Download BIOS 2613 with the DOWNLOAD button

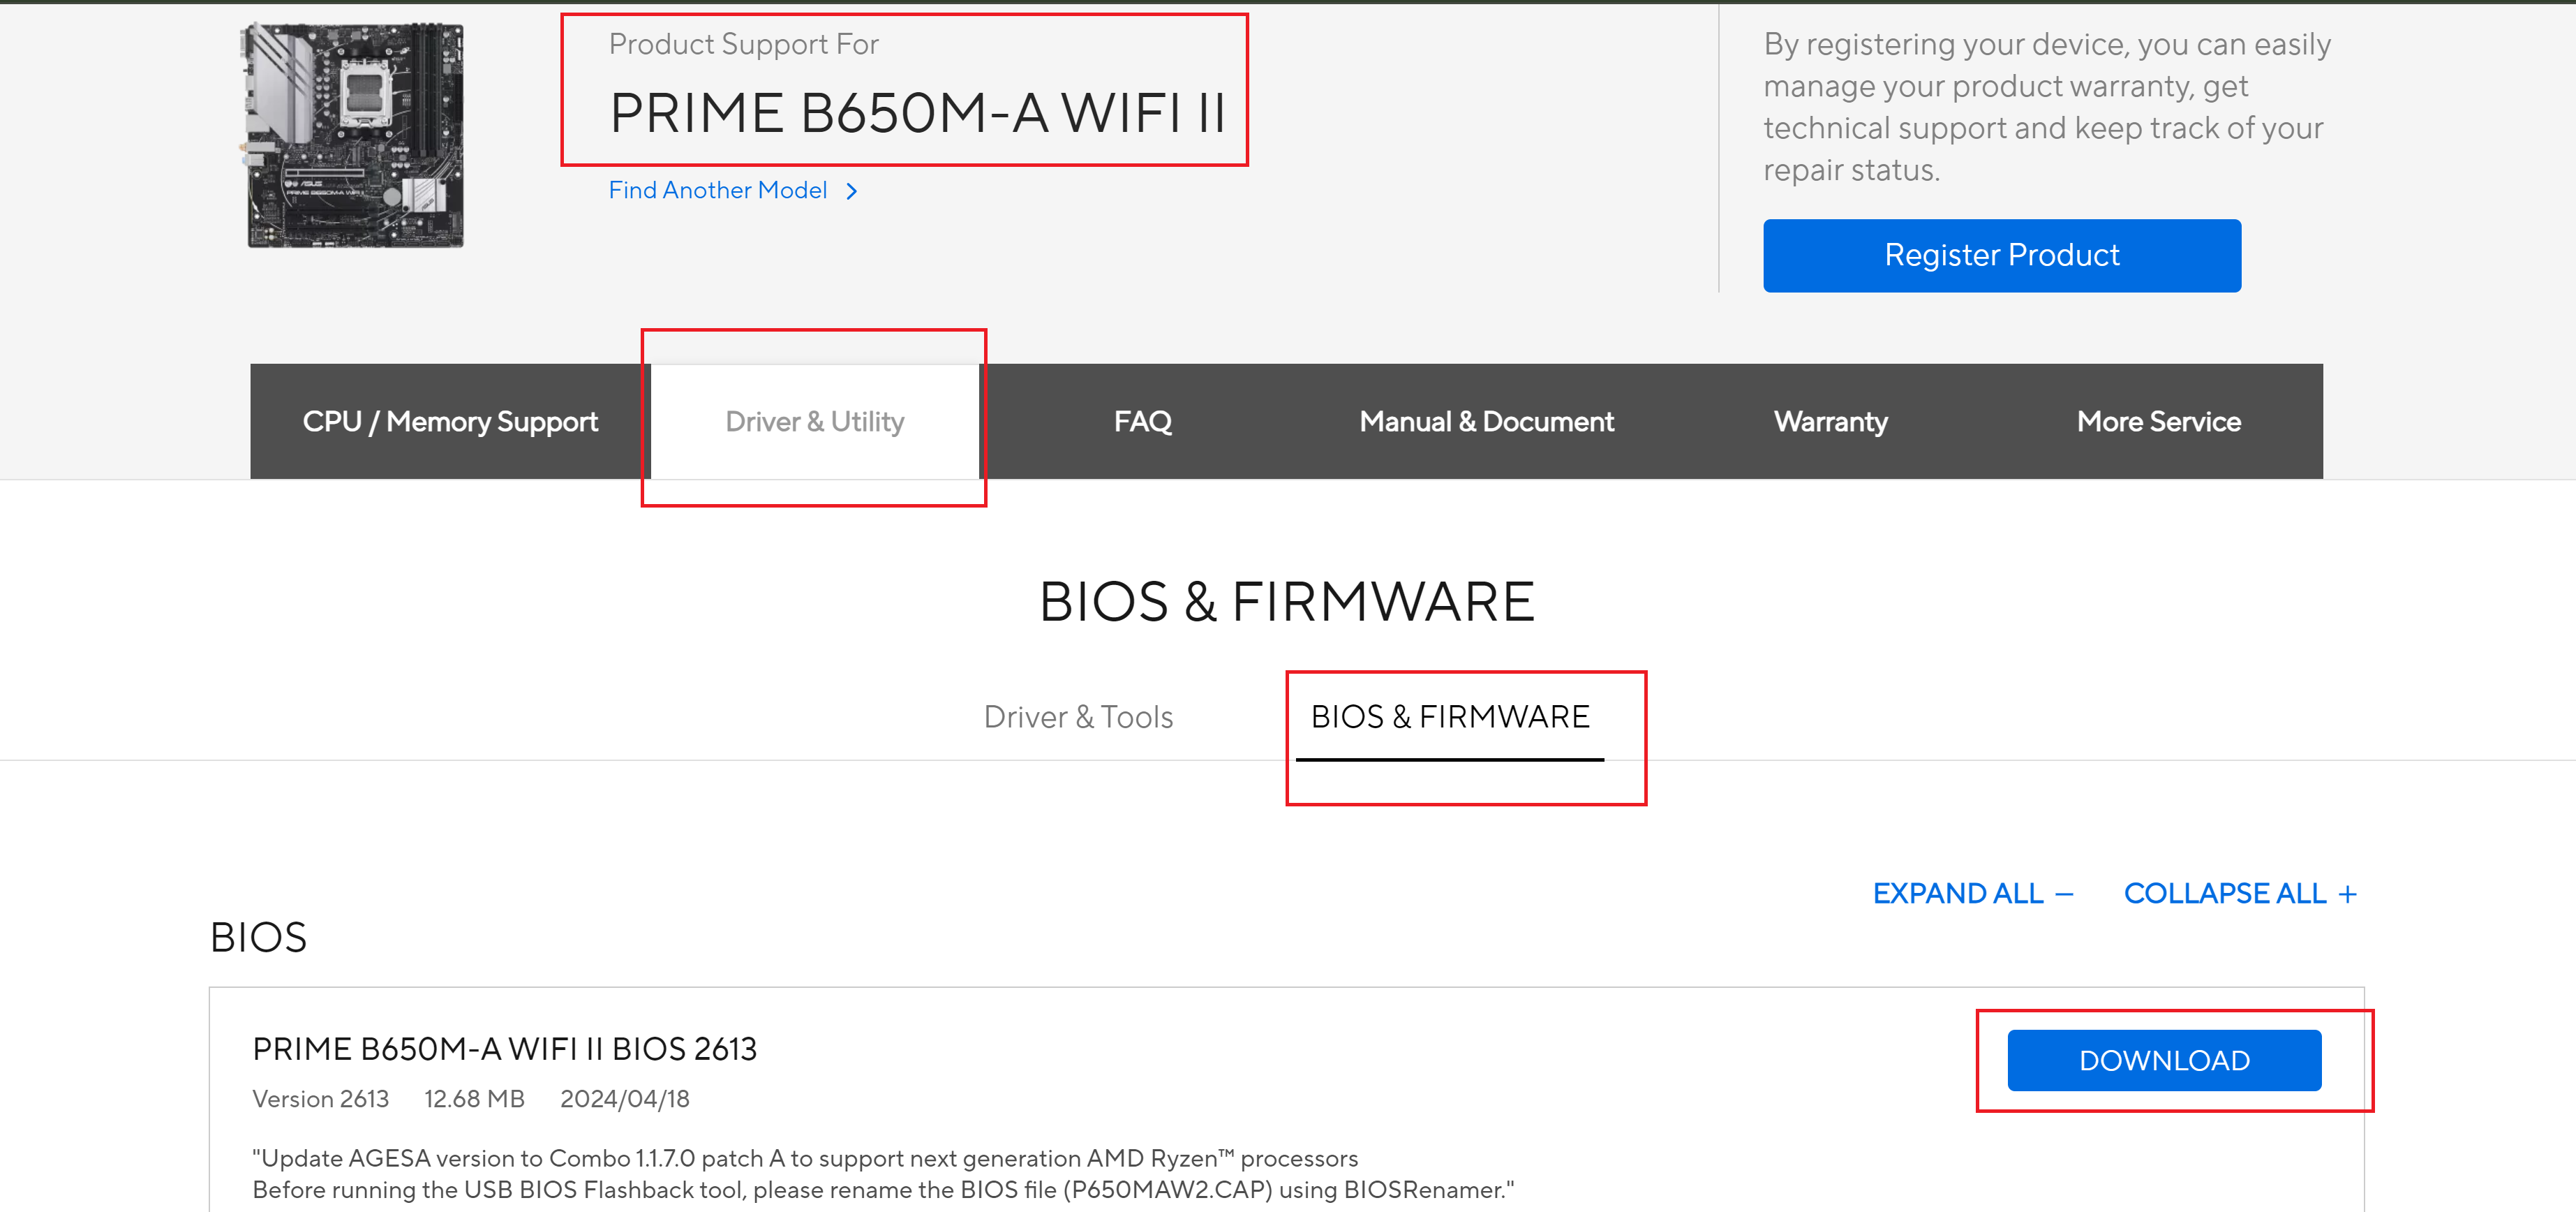(x=2163, y=1060)
